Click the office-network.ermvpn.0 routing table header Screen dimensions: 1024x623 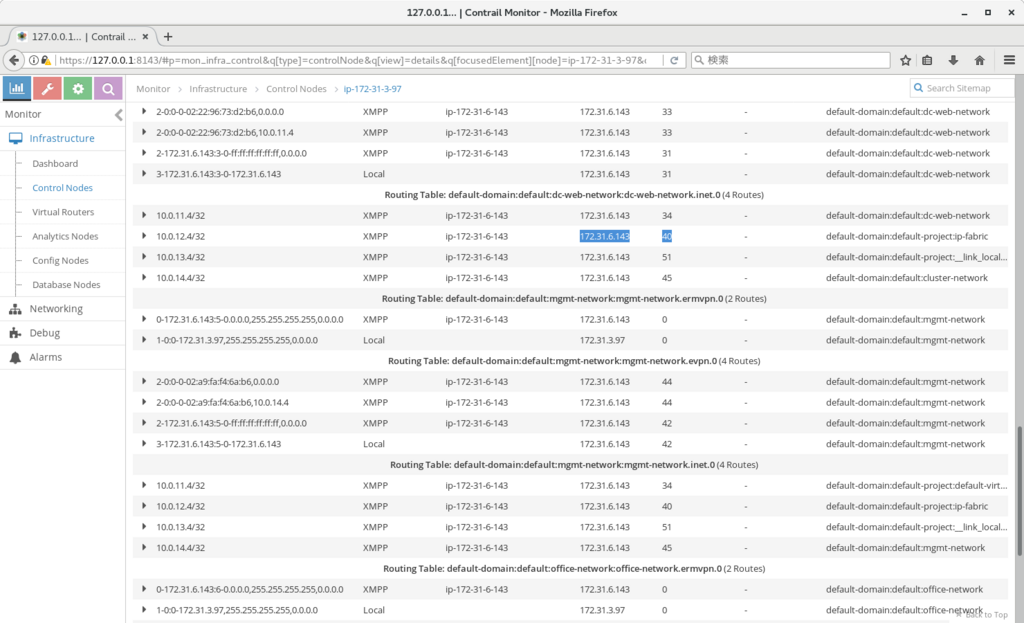point(573,569)
